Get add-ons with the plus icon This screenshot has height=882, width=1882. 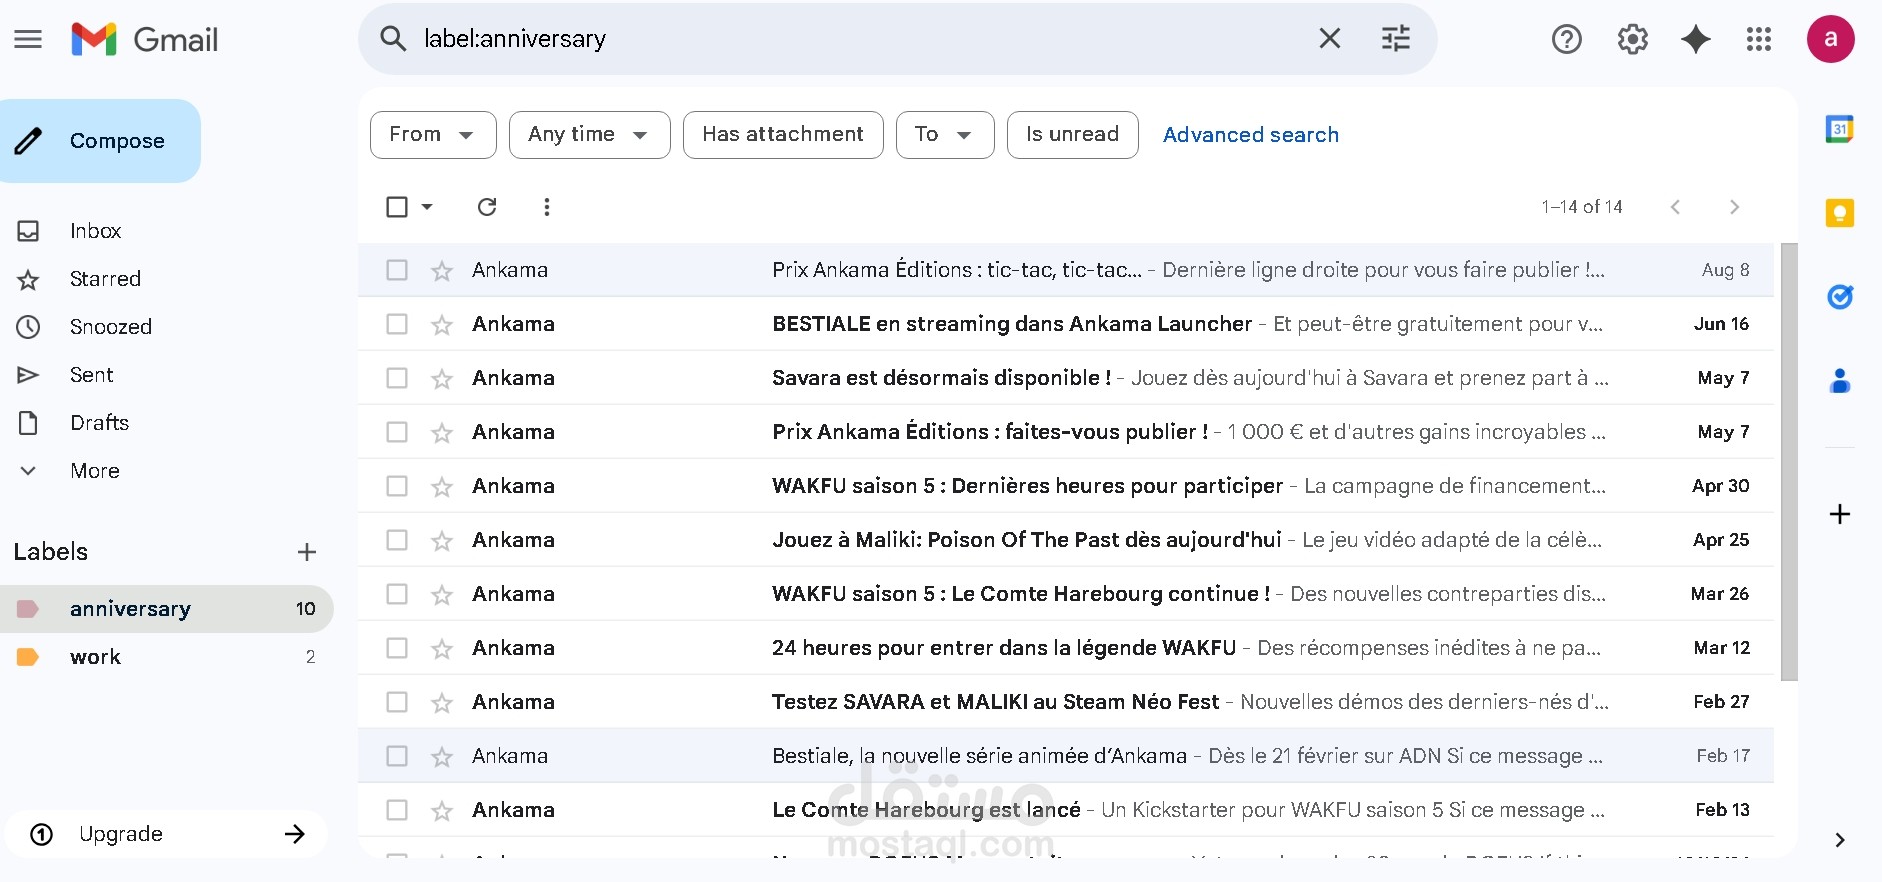pyautogui.click(x=1840, y=514)
